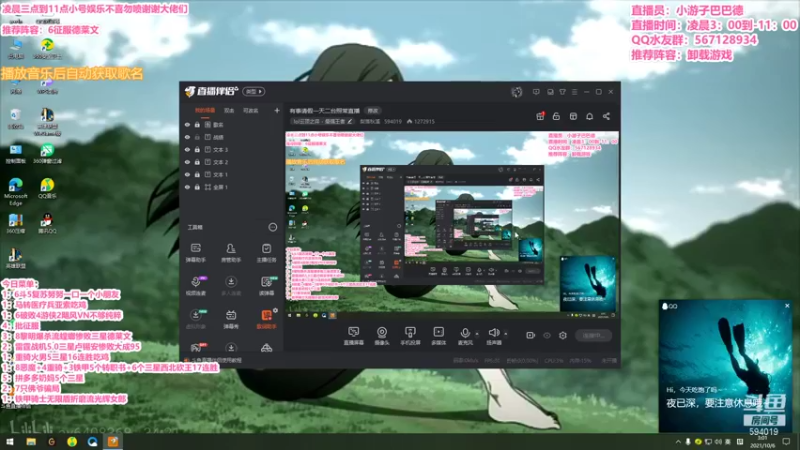Collapse the 工具箱 toolbox panel
The height and width of the screenshot is (450, 800).
click(x=273, y=227)
